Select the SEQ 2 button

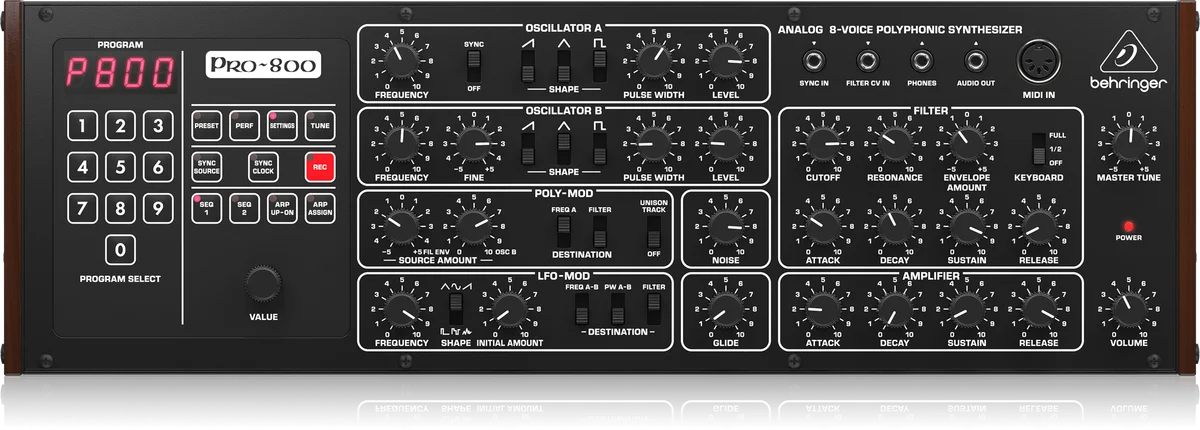point(244,209)
